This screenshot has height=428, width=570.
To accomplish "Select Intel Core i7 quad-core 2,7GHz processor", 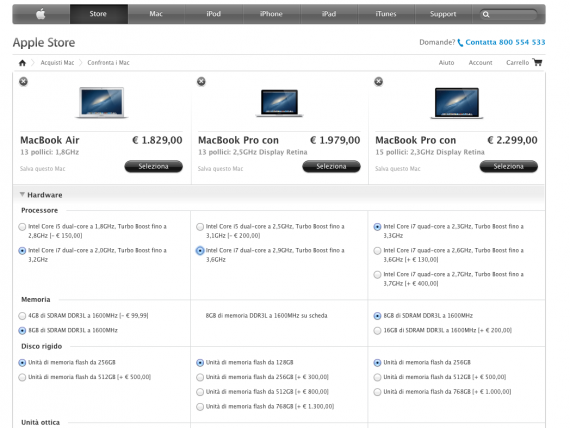I will click(377, 275).
